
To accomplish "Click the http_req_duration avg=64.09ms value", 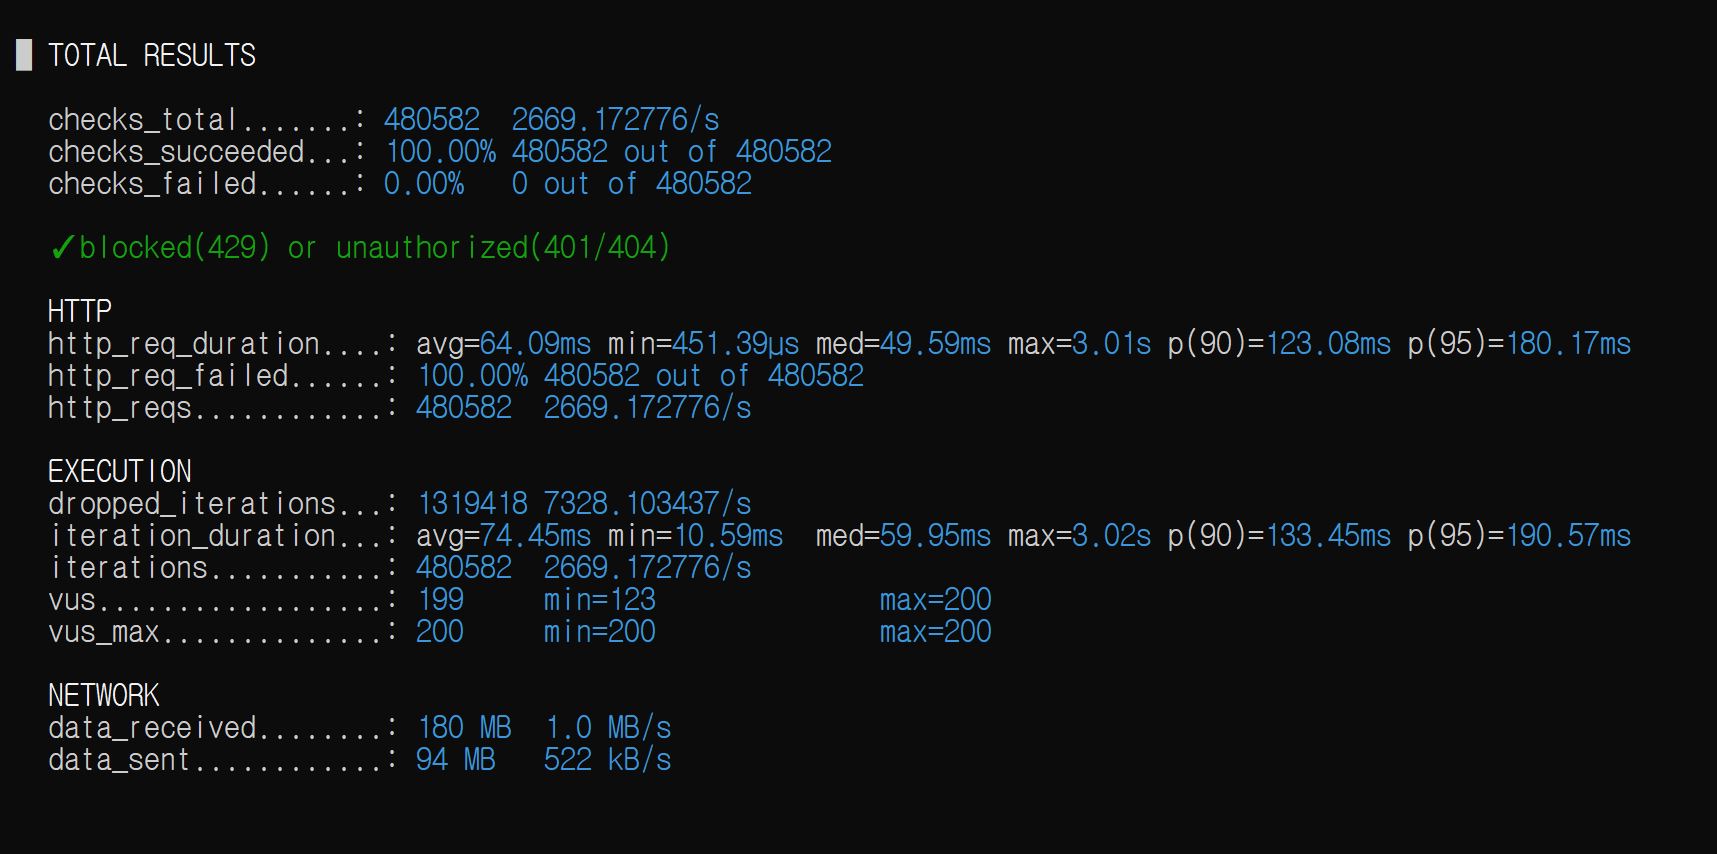I will [503, 344].
